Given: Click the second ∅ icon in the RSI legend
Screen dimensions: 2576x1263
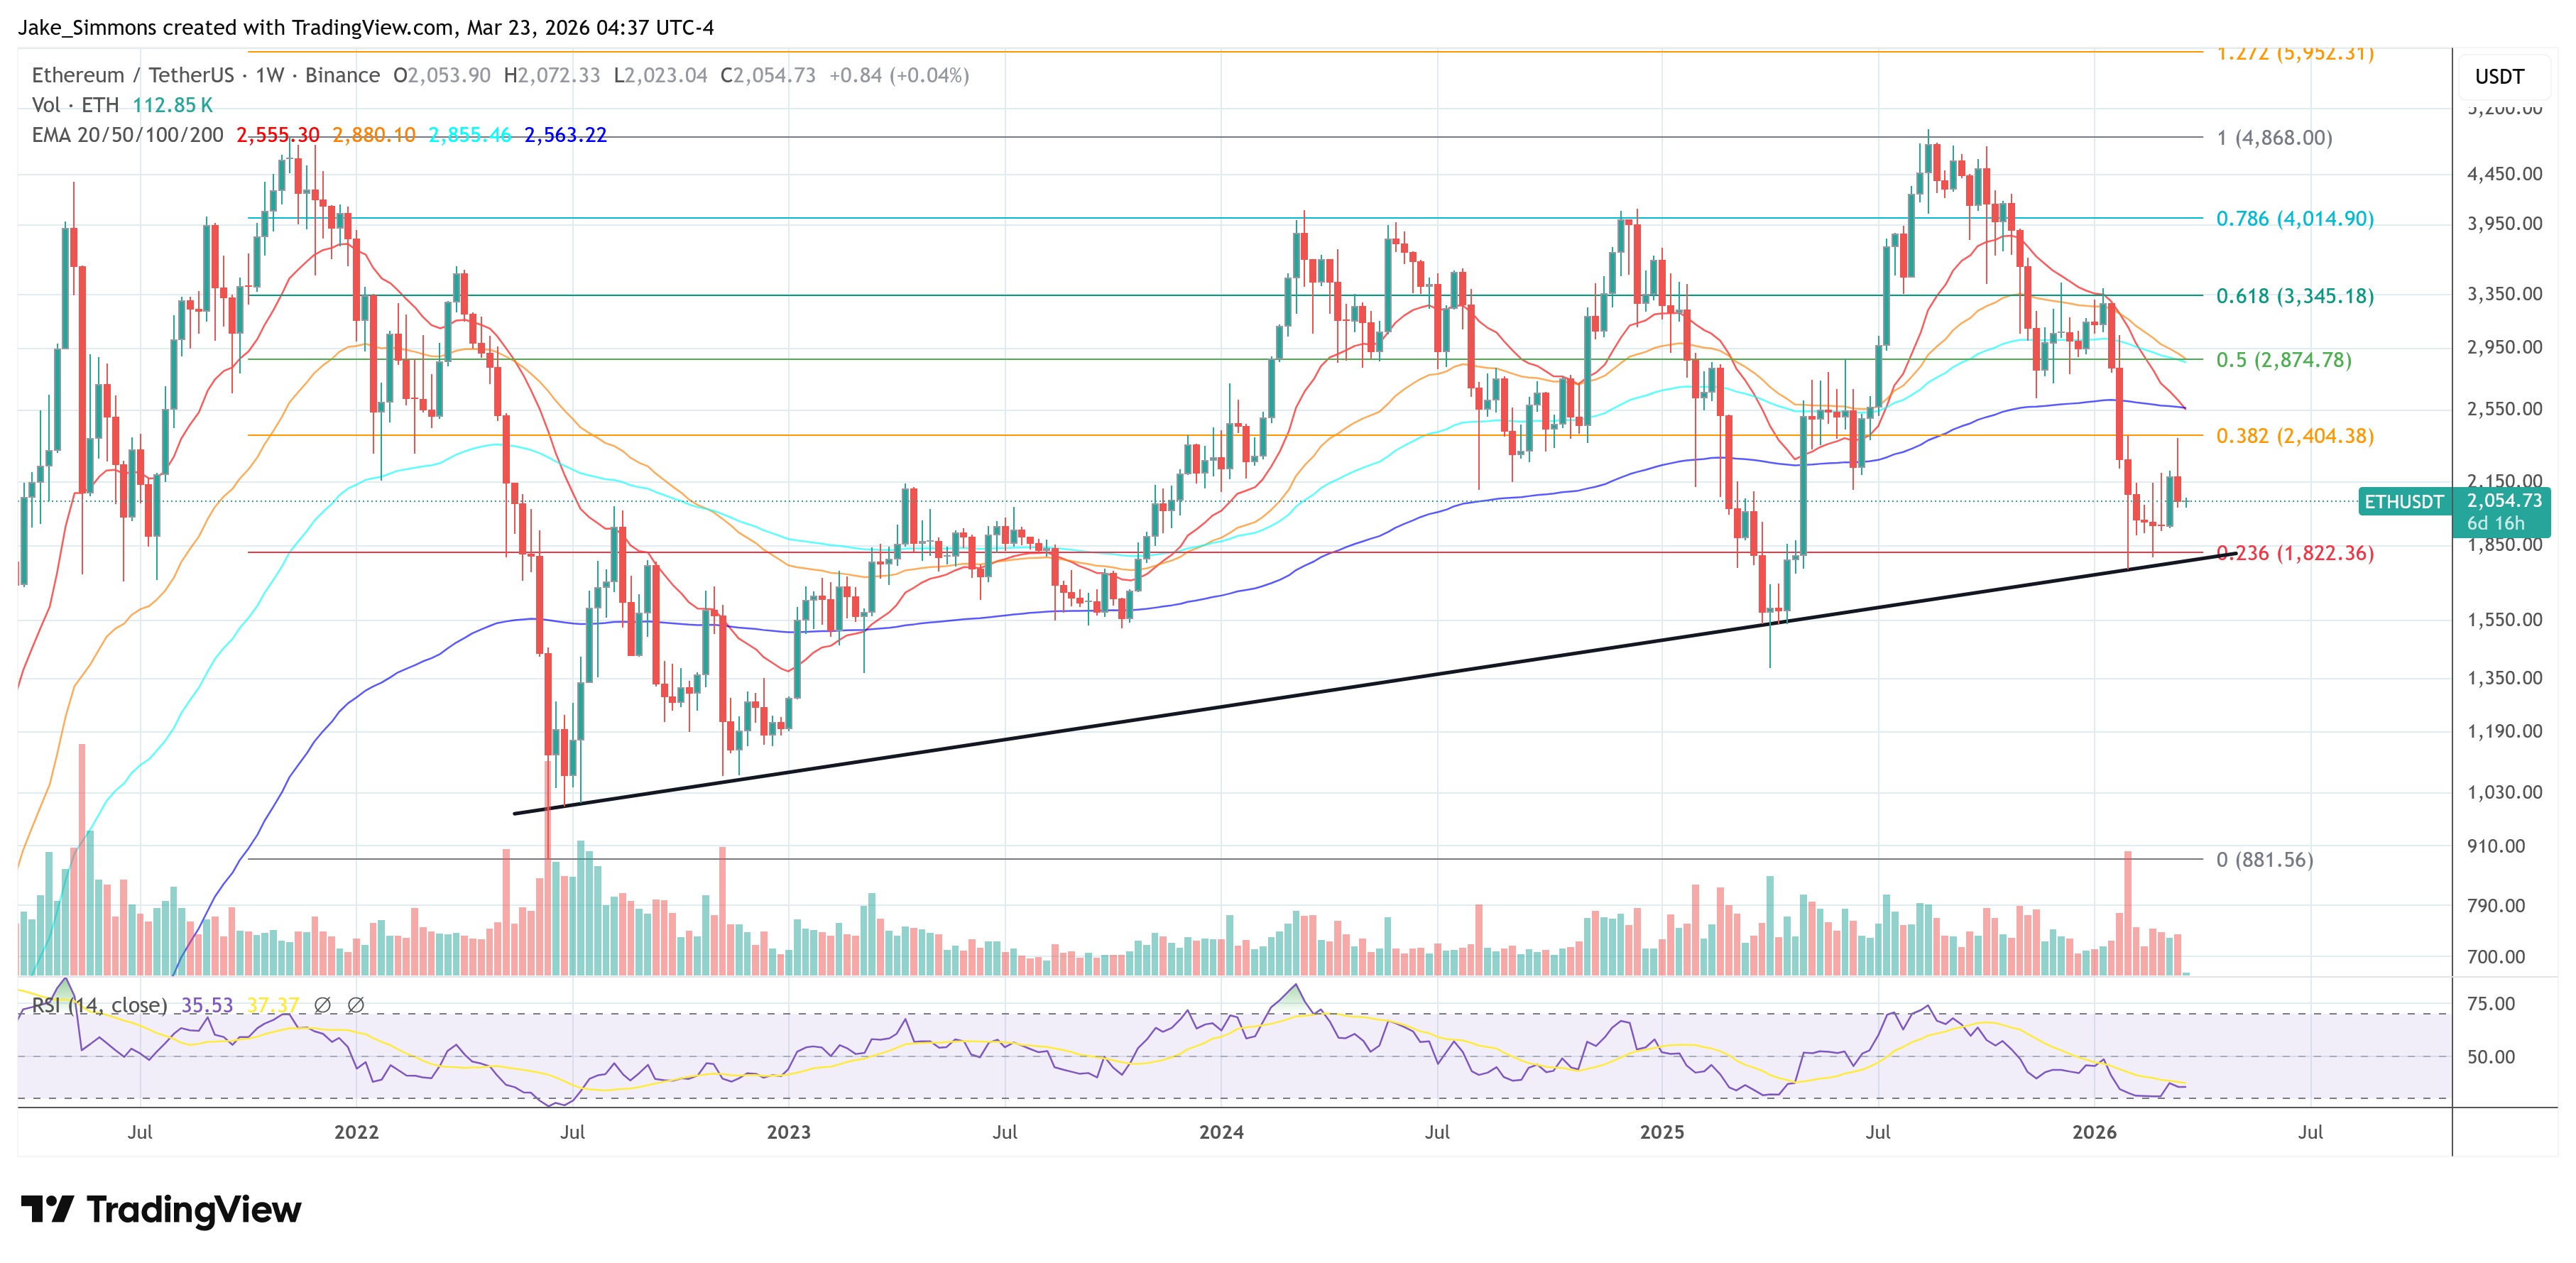Looking at the screenshot, I should (x=358, y=1007).
